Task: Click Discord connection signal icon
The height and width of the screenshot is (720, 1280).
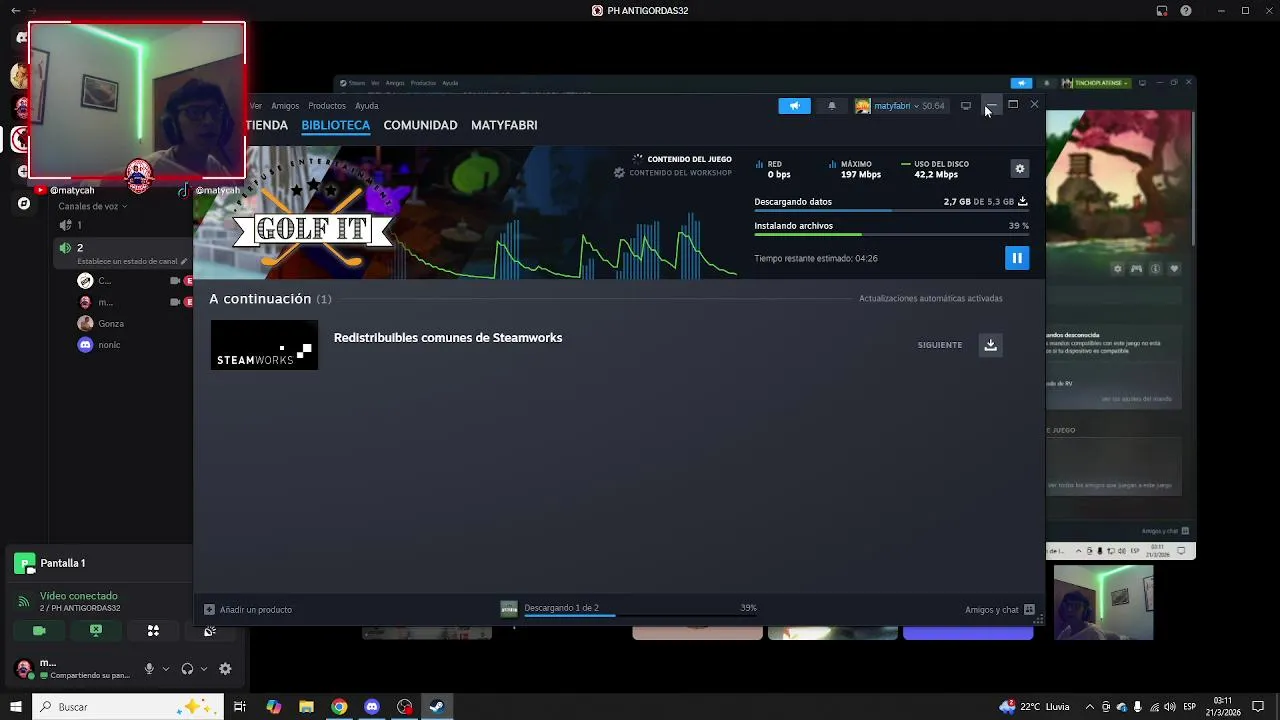Action: click(24, 602)
